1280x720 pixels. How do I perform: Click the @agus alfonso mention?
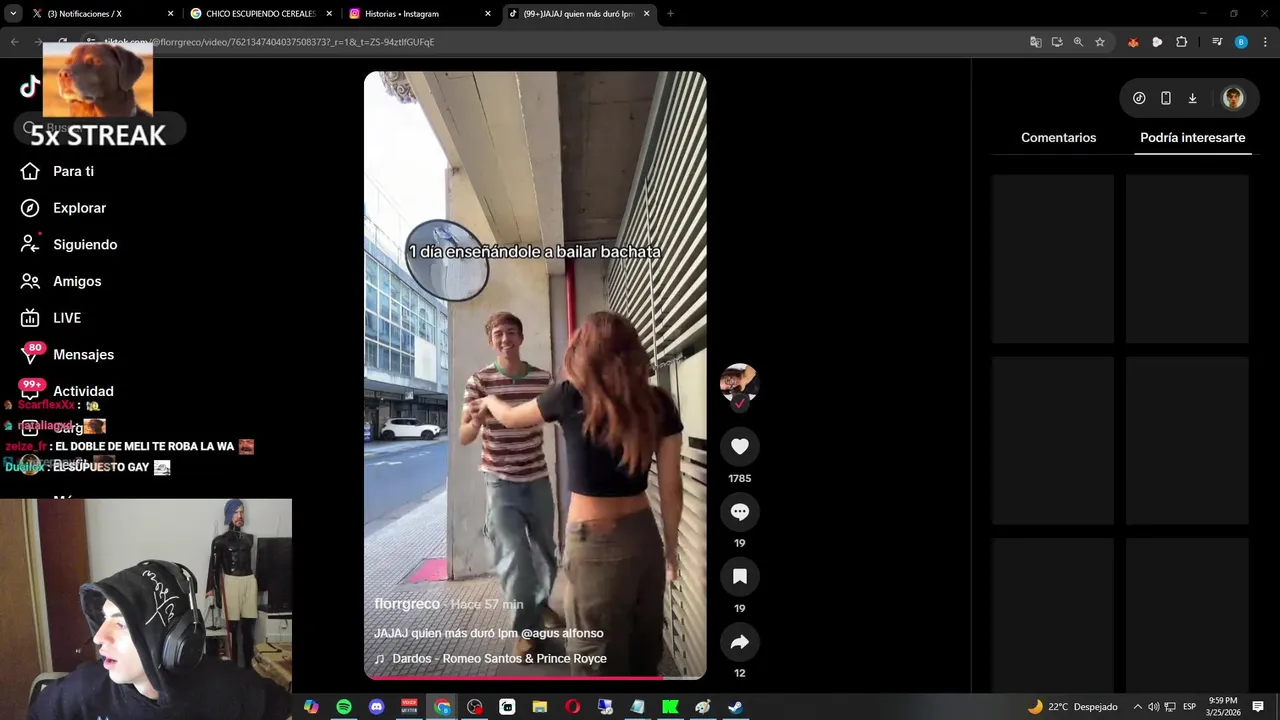pyautogui.click(x=562, y=633)
